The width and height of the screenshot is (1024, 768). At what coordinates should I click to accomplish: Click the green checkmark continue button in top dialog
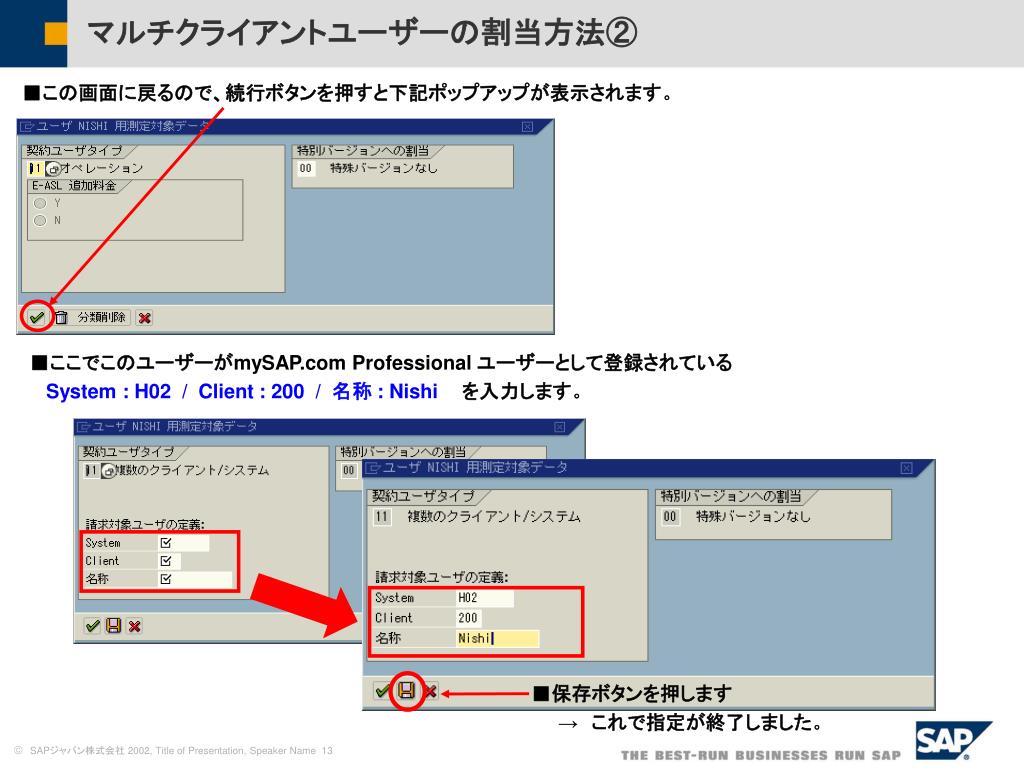(37, 318)
